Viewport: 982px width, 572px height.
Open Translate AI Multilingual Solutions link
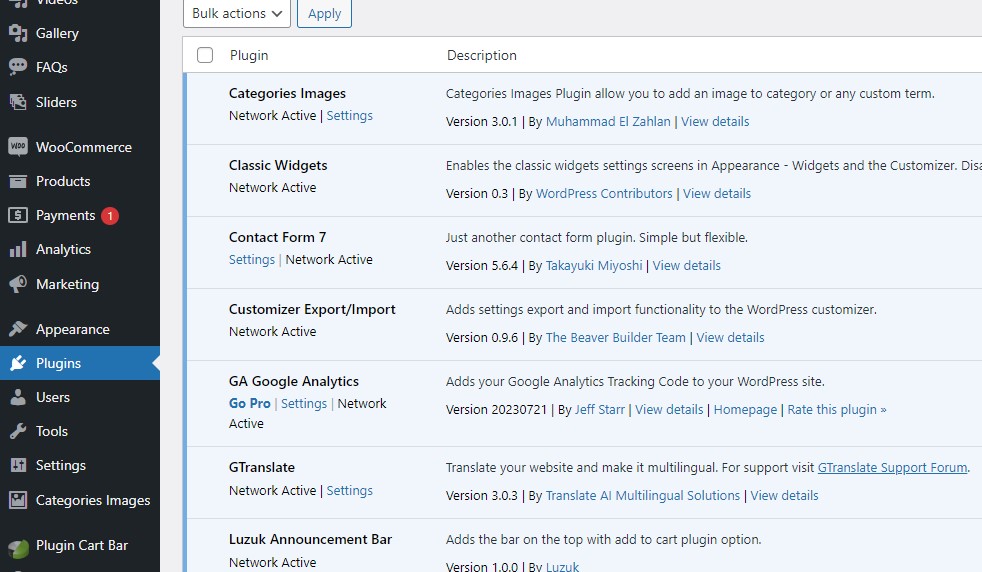[643, 496]
